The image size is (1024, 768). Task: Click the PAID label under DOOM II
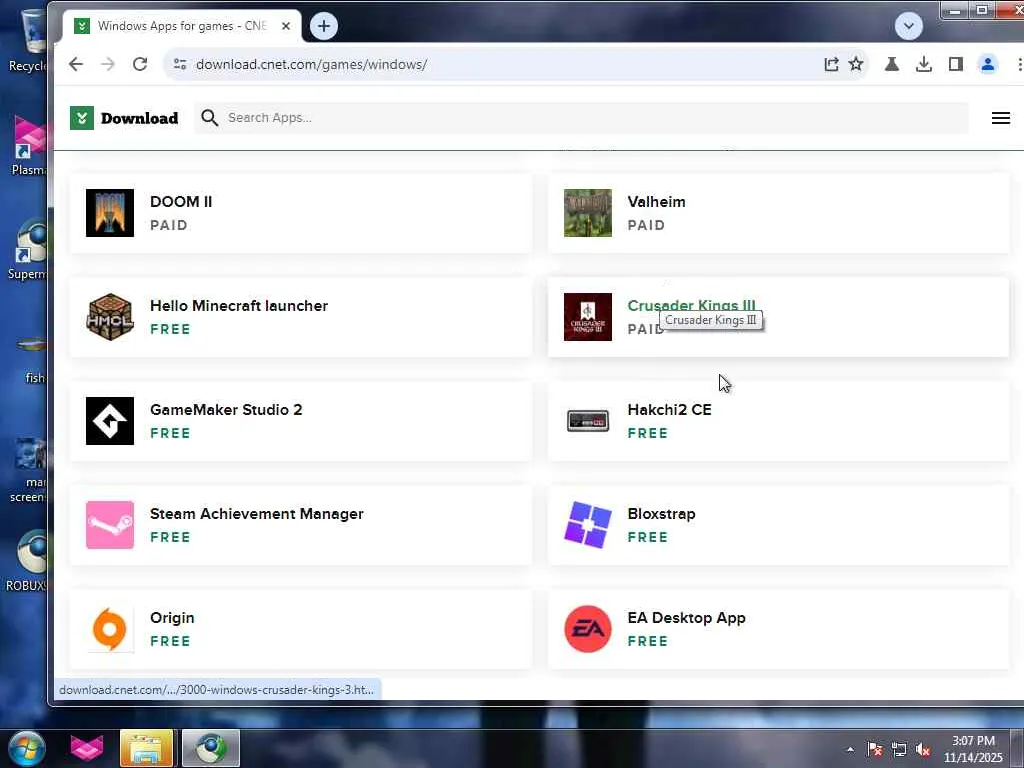(x=168, y=225)
